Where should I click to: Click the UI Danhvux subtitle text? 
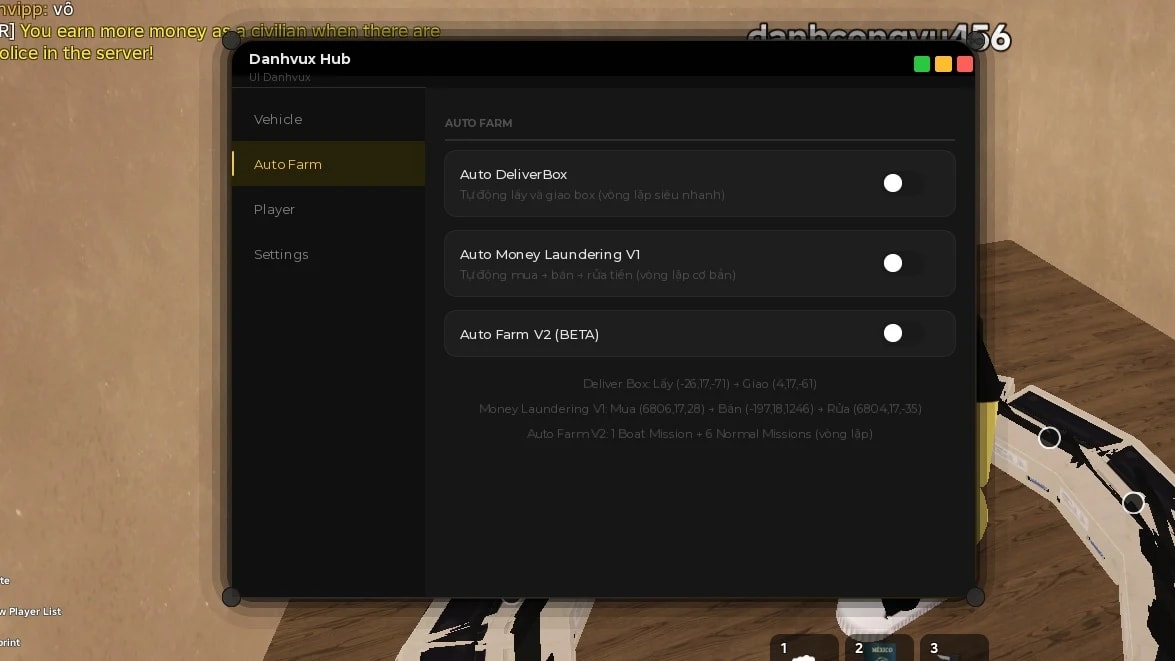280,77
